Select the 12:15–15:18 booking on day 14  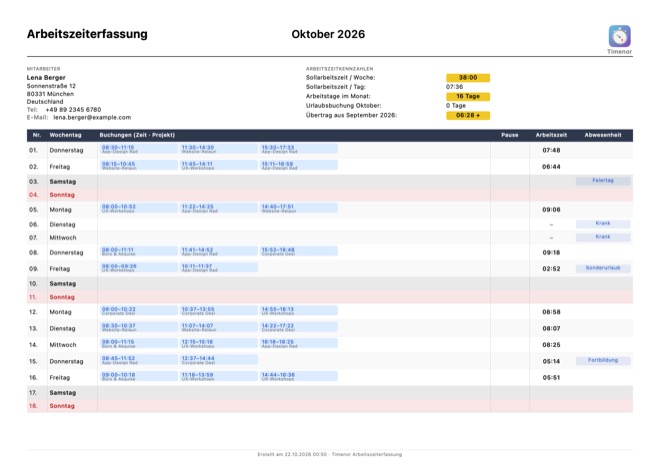219,344
